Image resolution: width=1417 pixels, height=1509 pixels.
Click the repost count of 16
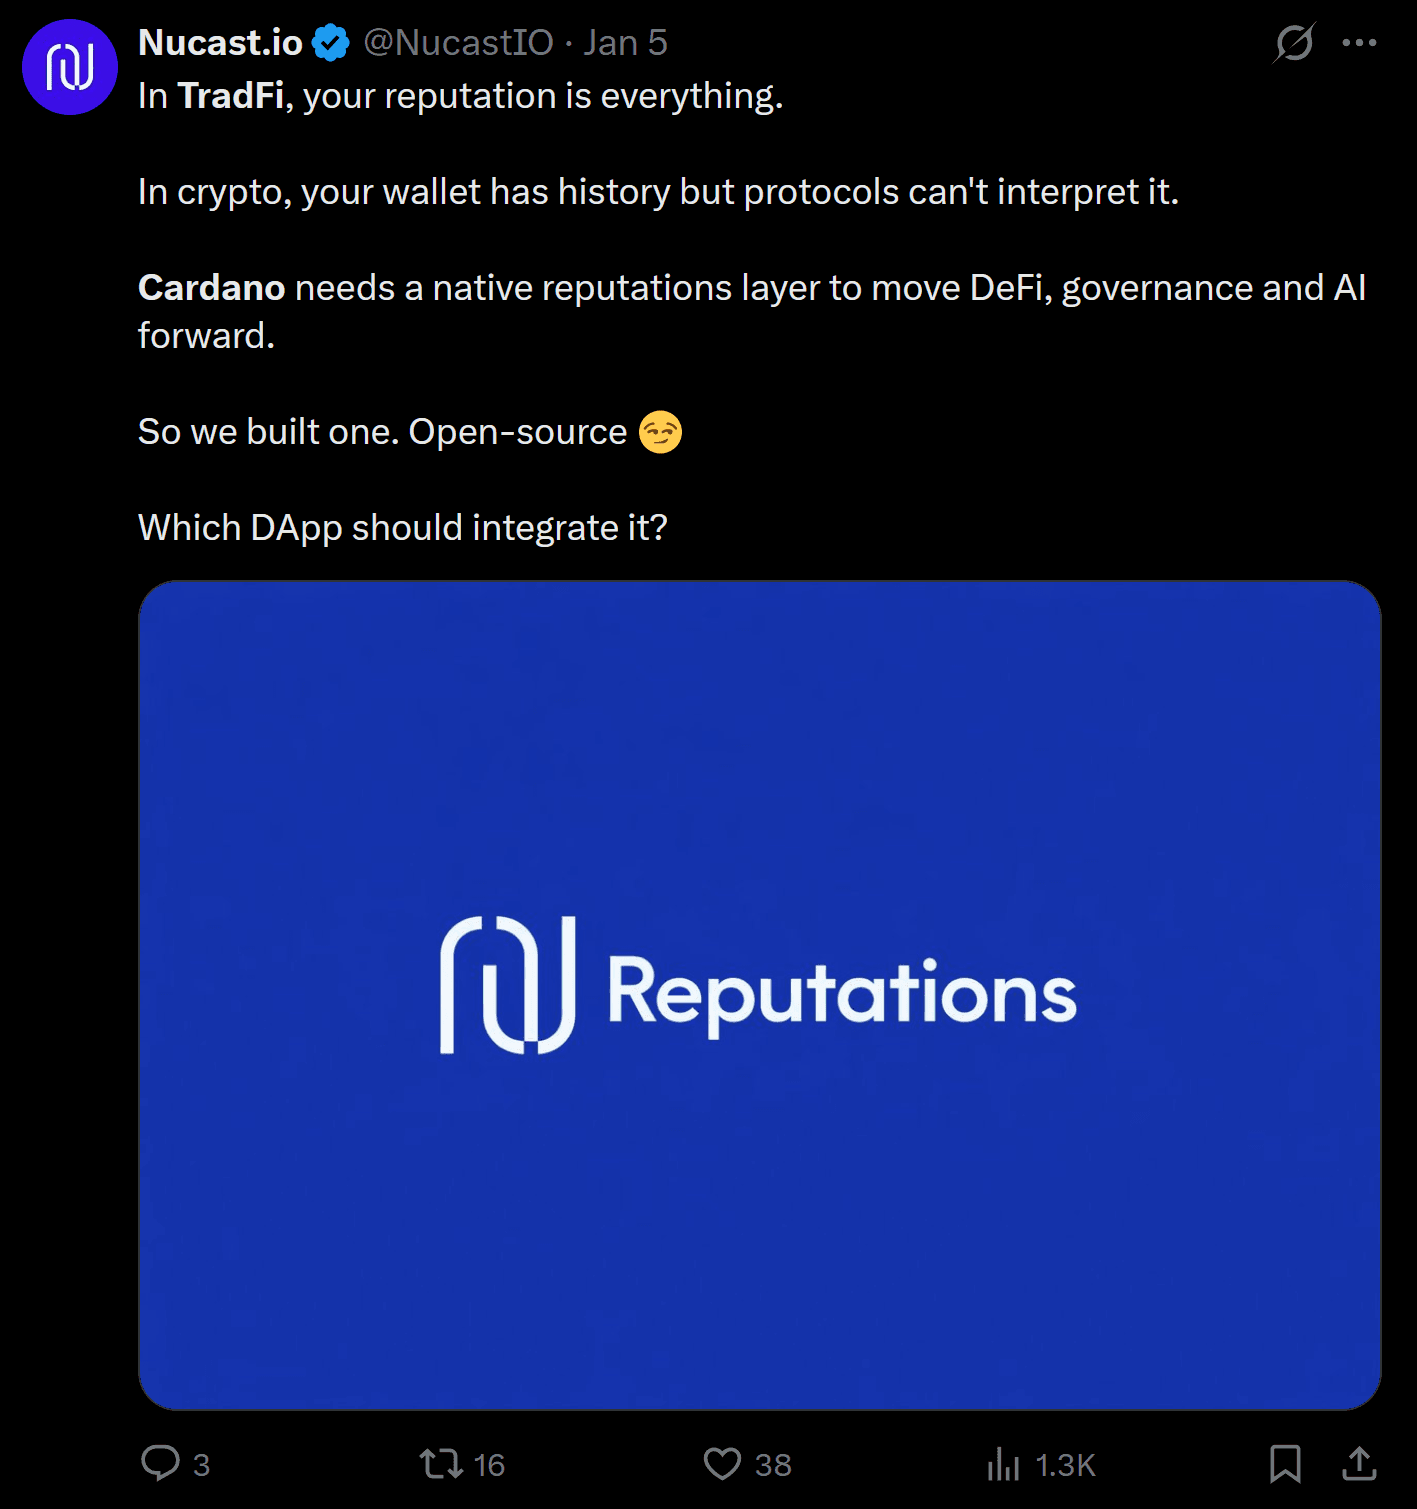(x=489, y=1465)
